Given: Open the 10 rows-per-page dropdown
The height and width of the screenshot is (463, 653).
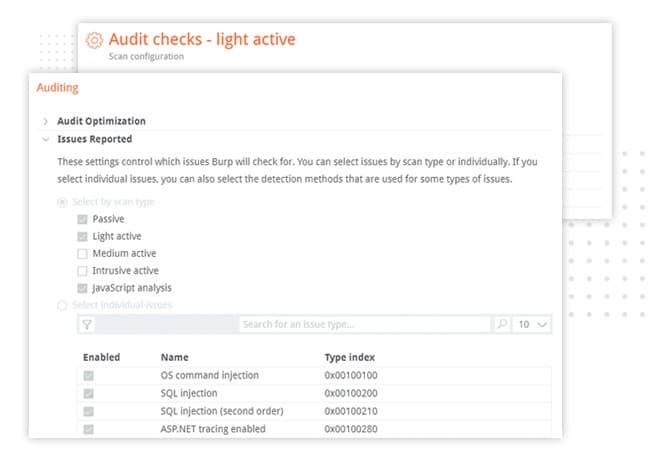Looking at the screenshot, I should coord(532,324).
